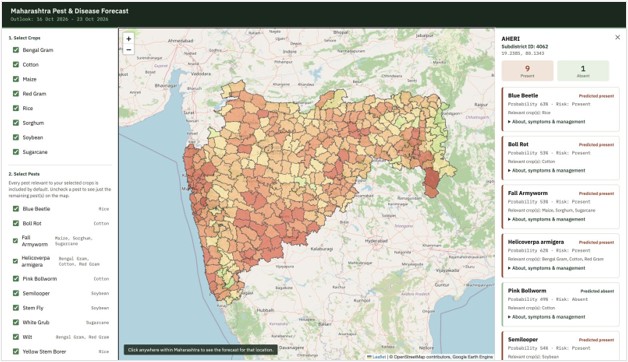Click the AHERI panel heading
This screenshot has width=628, height=362.
click(x=511, y=39)
